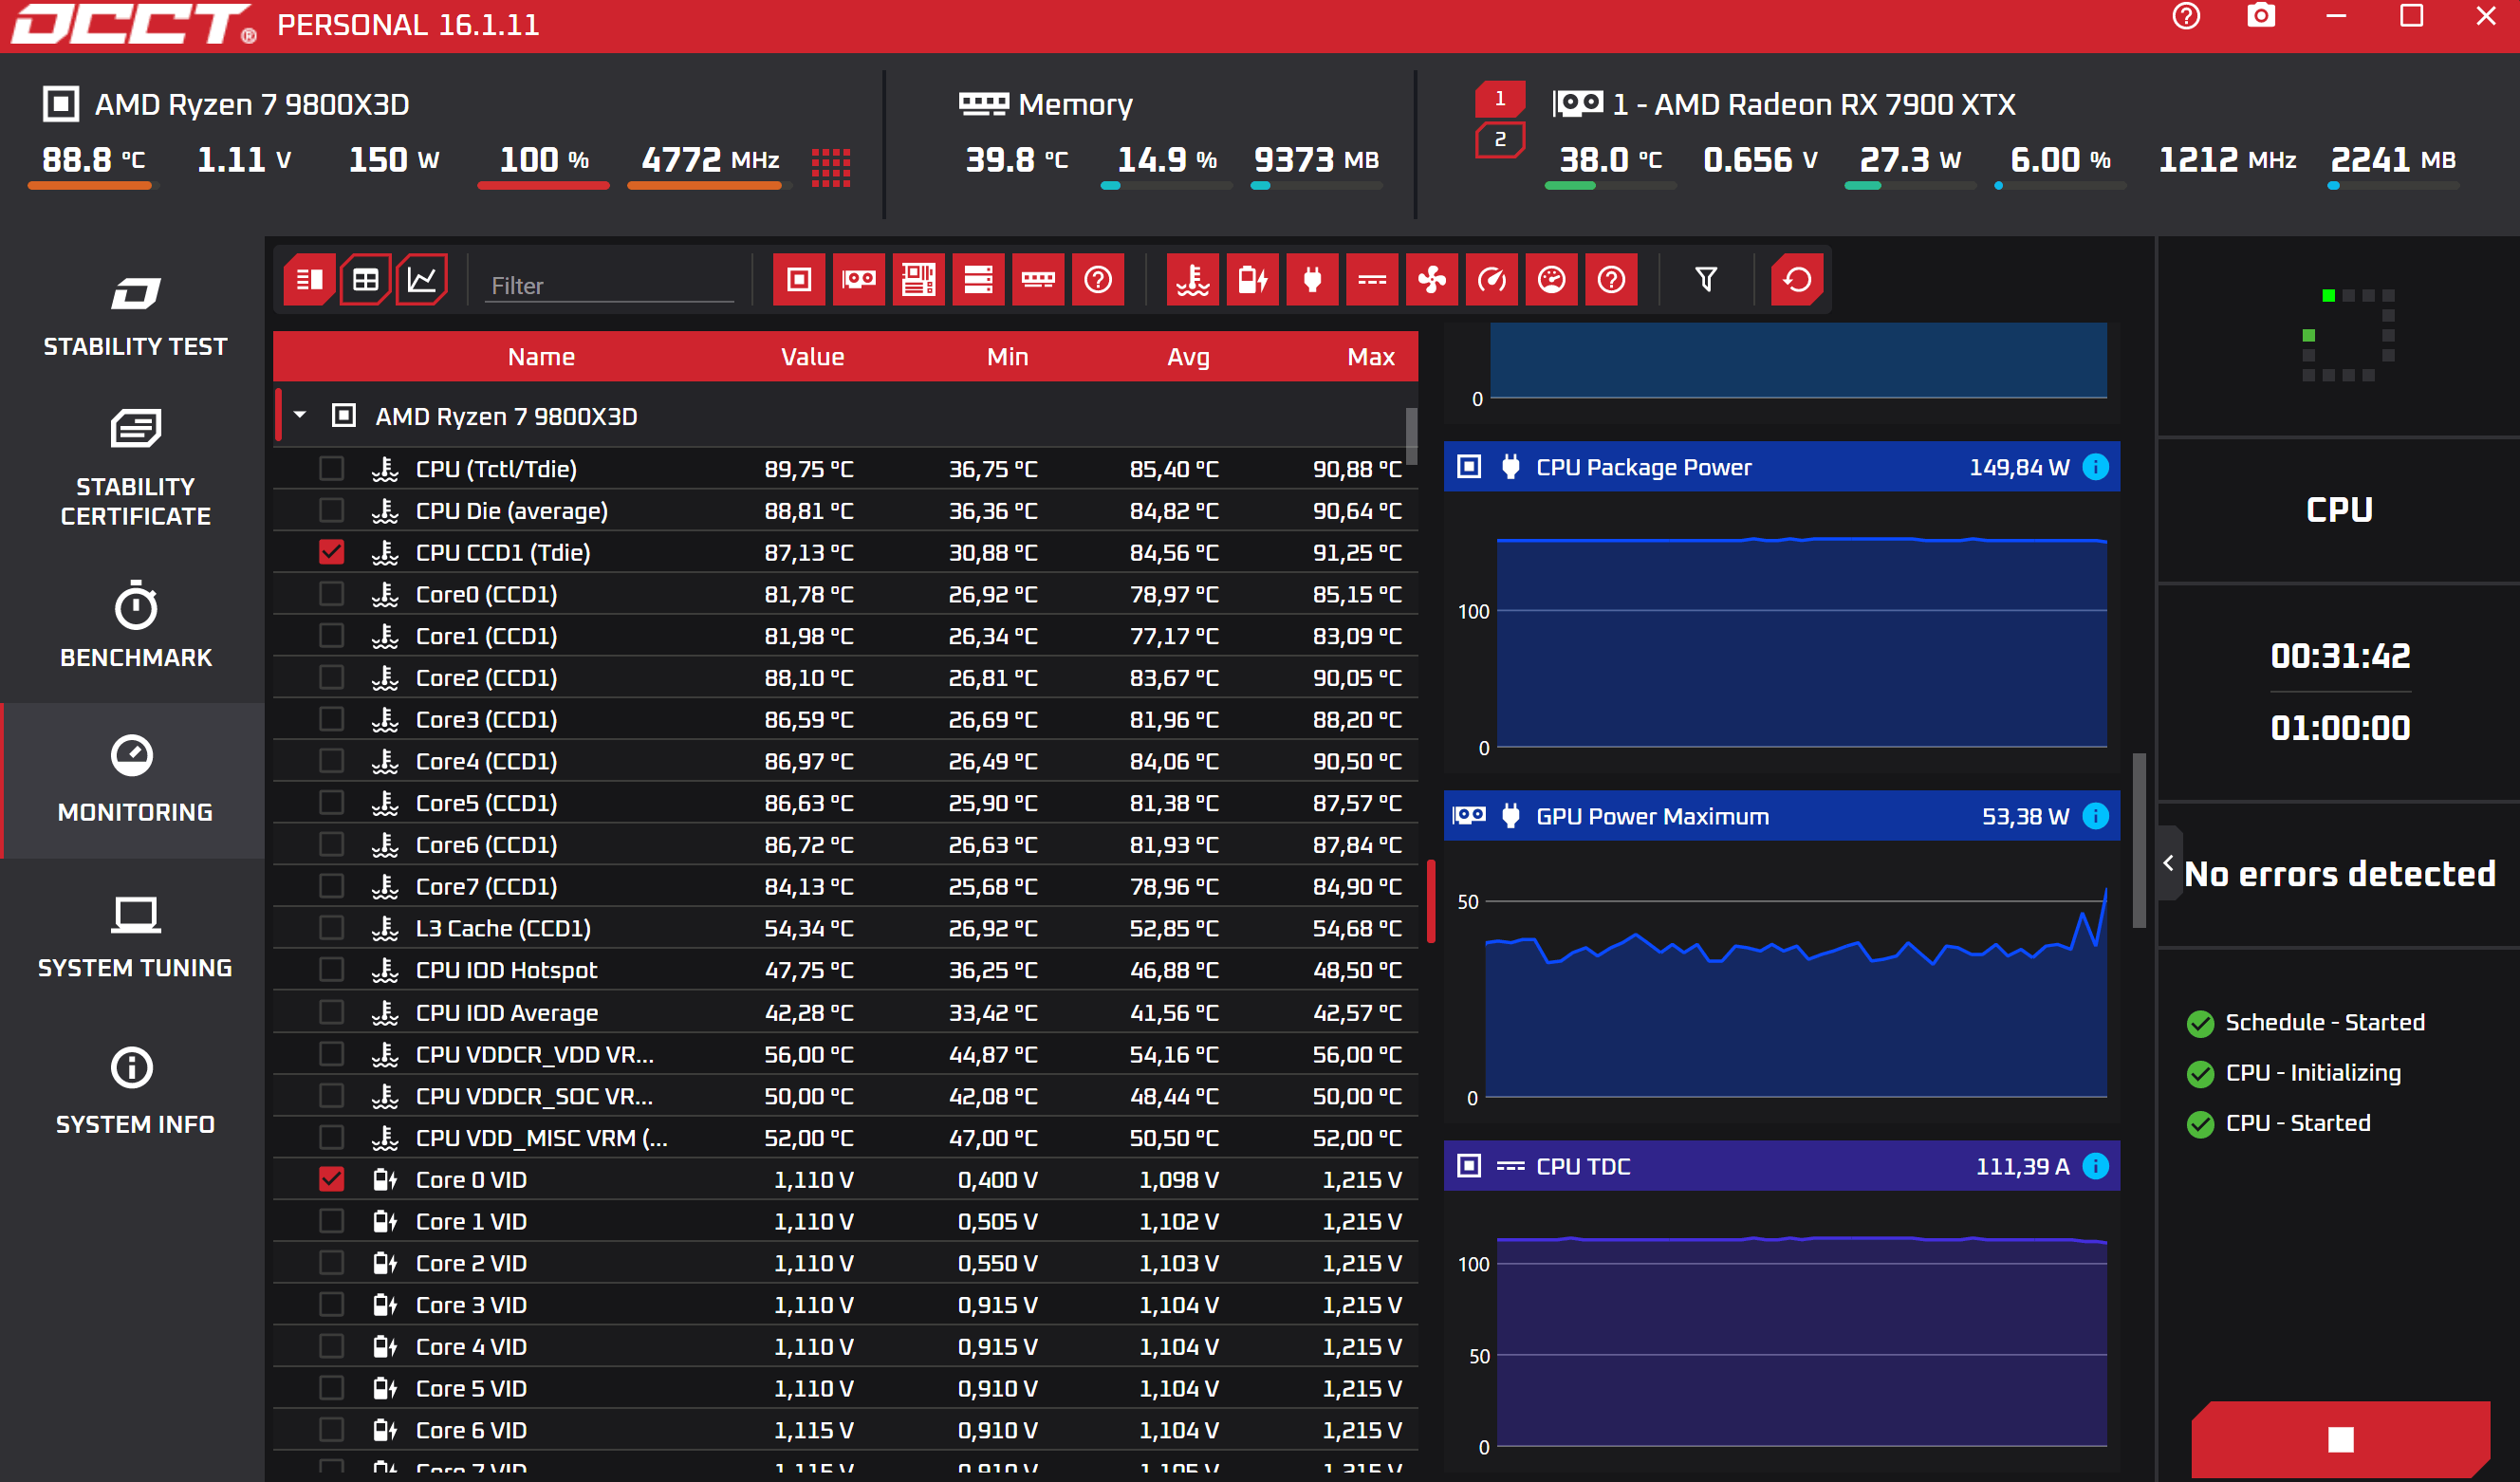The width and height of the screenshot is (2520, 1482).
Task: Switch to the line graph view icon
Action: 422,280
